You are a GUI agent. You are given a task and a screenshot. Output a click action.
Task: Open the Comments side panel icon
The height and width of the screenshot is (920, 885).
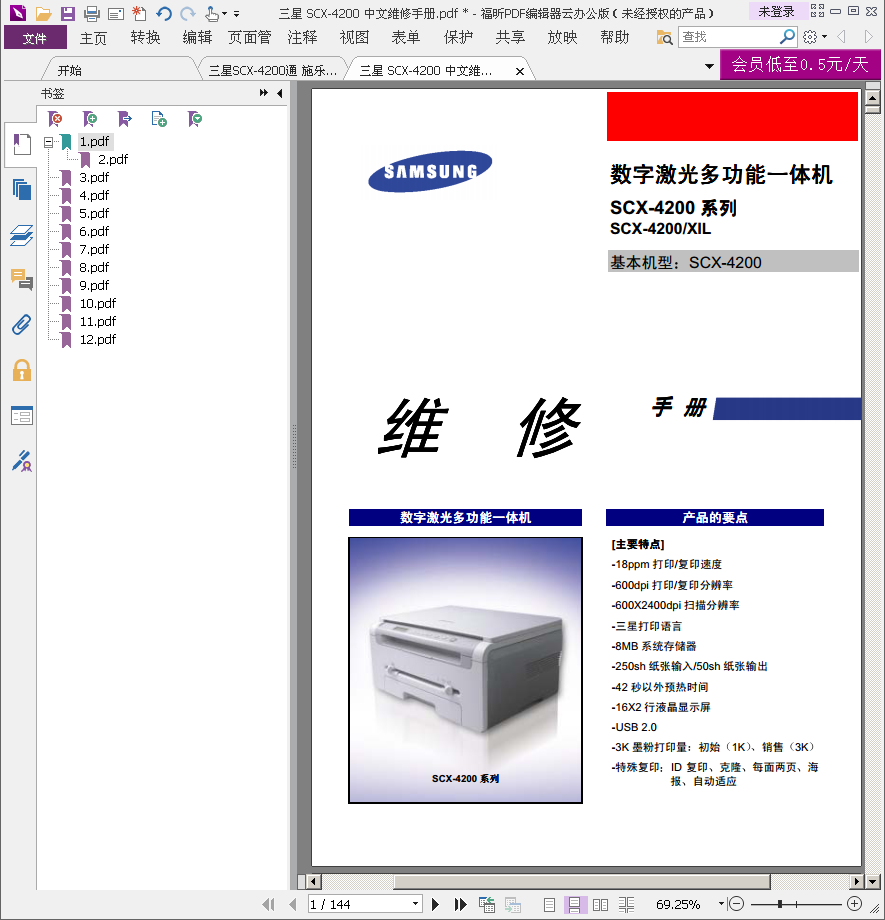[x=22, y=279]
